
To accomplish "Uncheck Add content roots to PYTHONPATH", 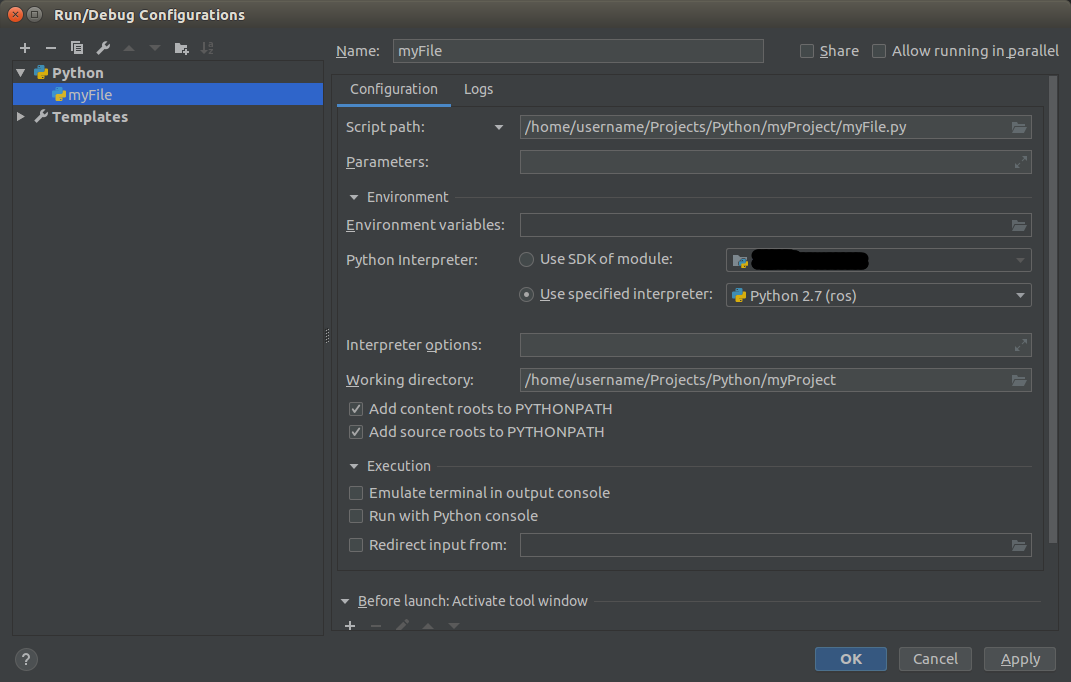I will [x=356, y=409].
